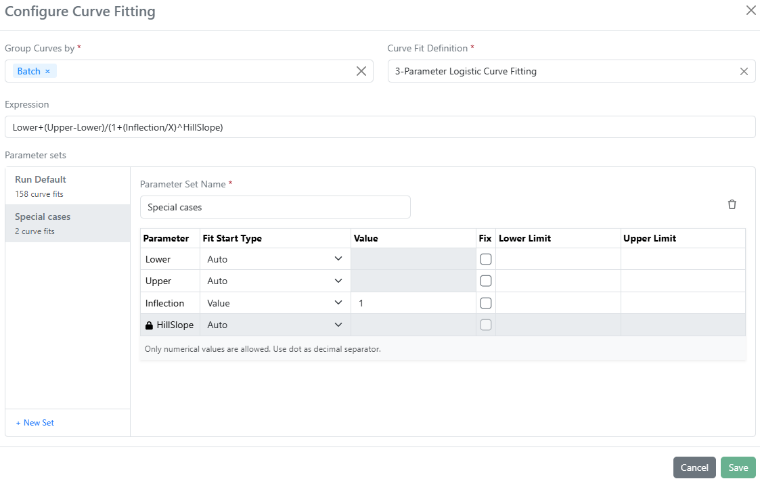Toggle Fix checkbox for Upper
The height and width of the screenshot is (481, 760).
coord(486,281)
